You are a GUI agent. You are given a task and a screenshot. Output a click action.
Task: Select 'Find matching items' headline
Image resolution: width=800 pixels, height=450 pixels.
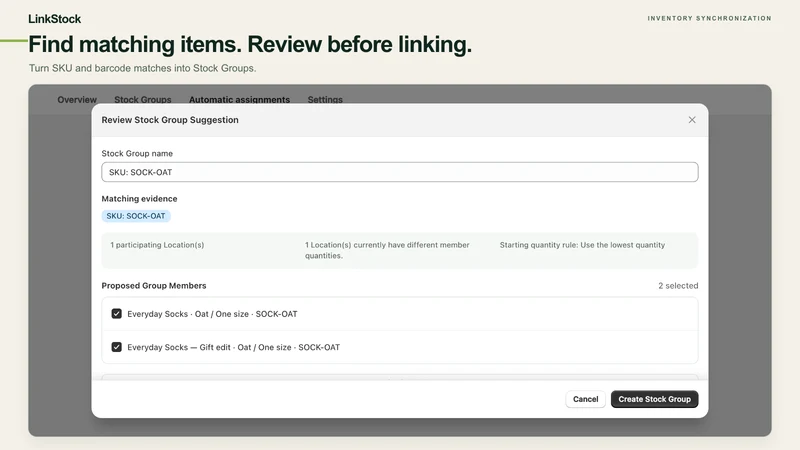pos(250,44)
